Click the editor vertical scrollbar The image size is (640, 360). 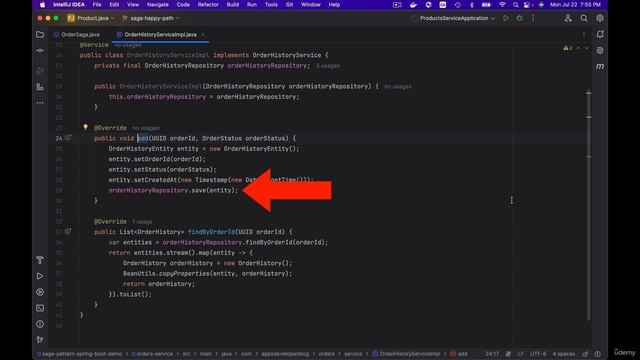click(x=589, y=204)
